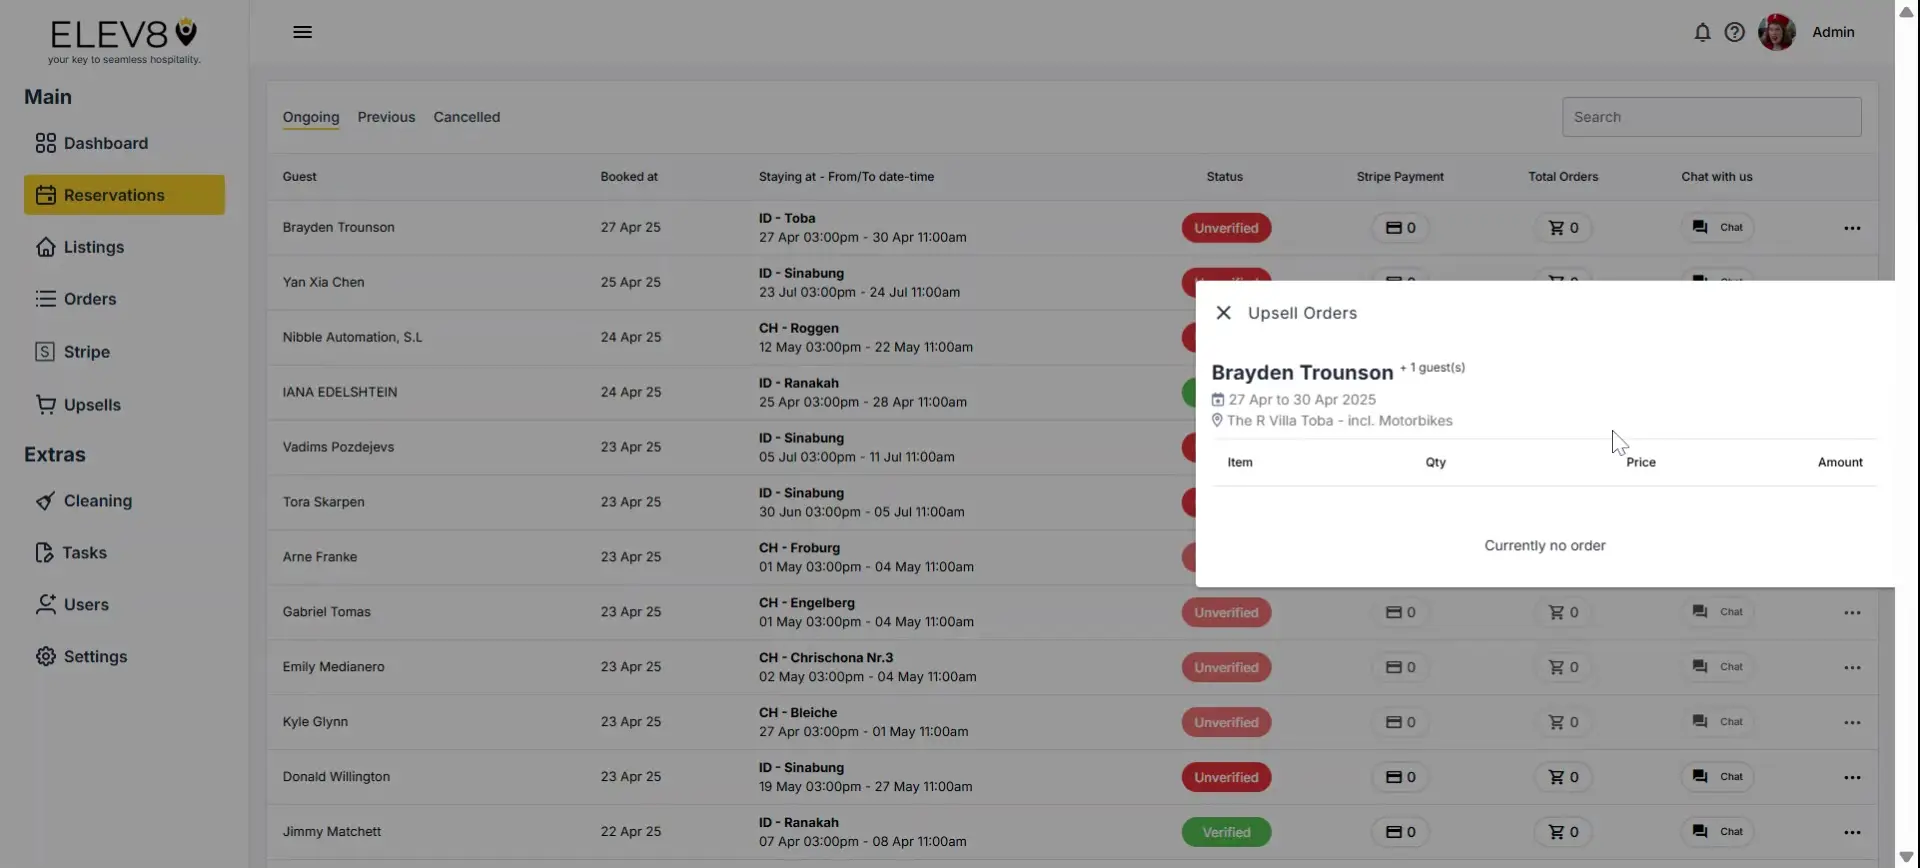1920x868 pixels.
Task: Open Settings in sidebar
Action: (x=124, y=657)
